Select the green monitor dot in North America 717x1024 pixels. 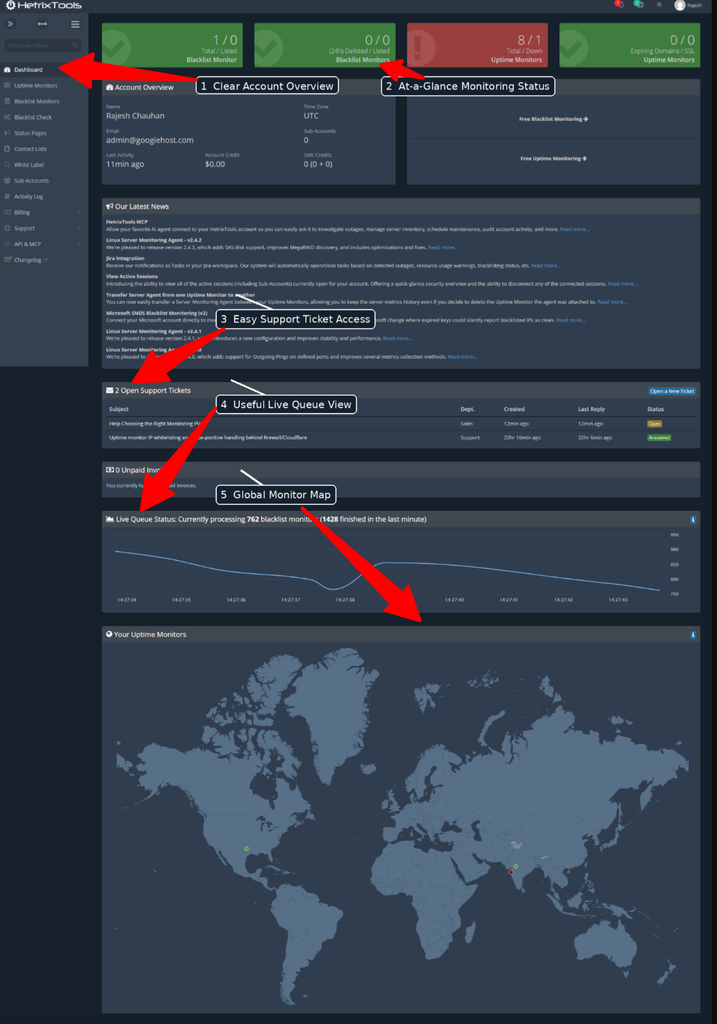pyautogui.click(x=246, y=849)
